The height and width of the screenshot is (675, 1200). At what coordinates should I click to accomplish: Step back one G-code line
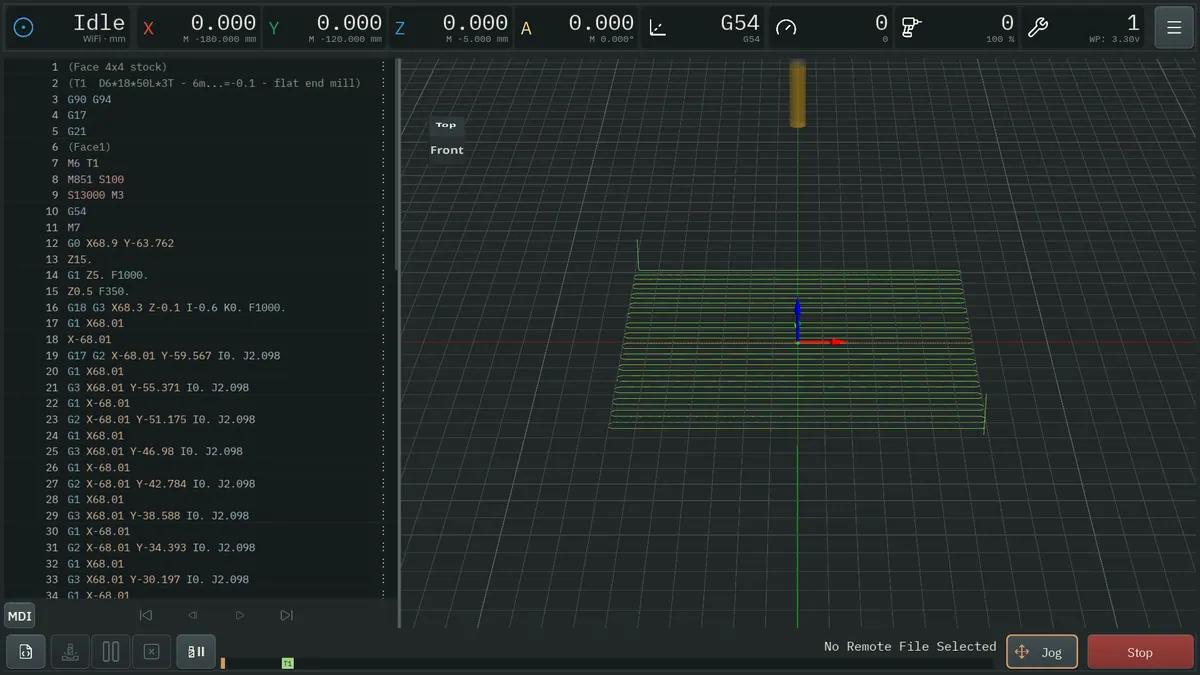point(193,616)
